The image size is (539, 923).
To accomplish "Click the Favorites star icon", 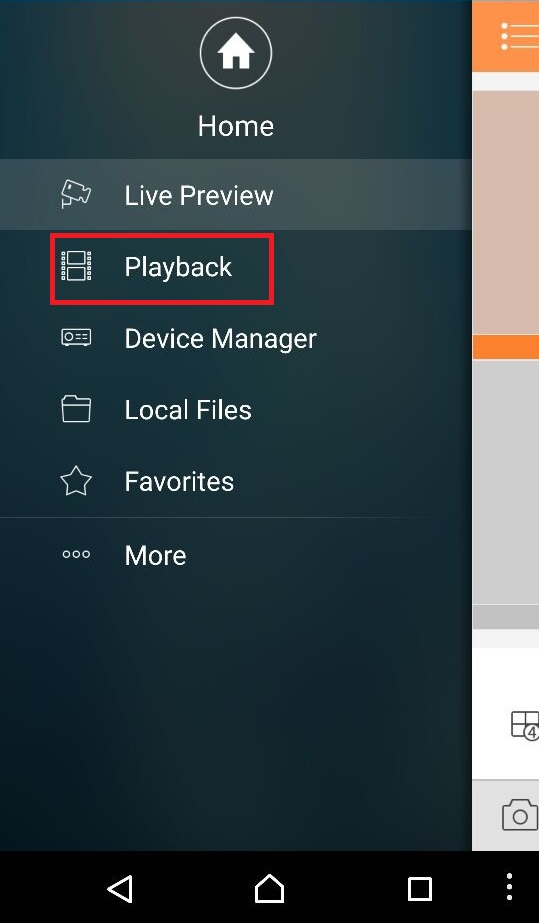I will 76,480.
